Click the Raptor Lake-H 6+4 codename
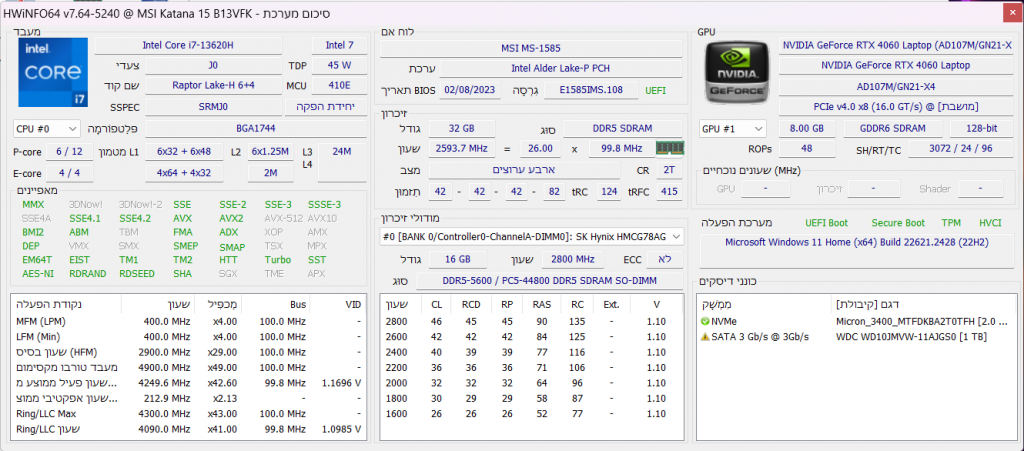This screenshot has height=451, width=1024. (214, 86)
